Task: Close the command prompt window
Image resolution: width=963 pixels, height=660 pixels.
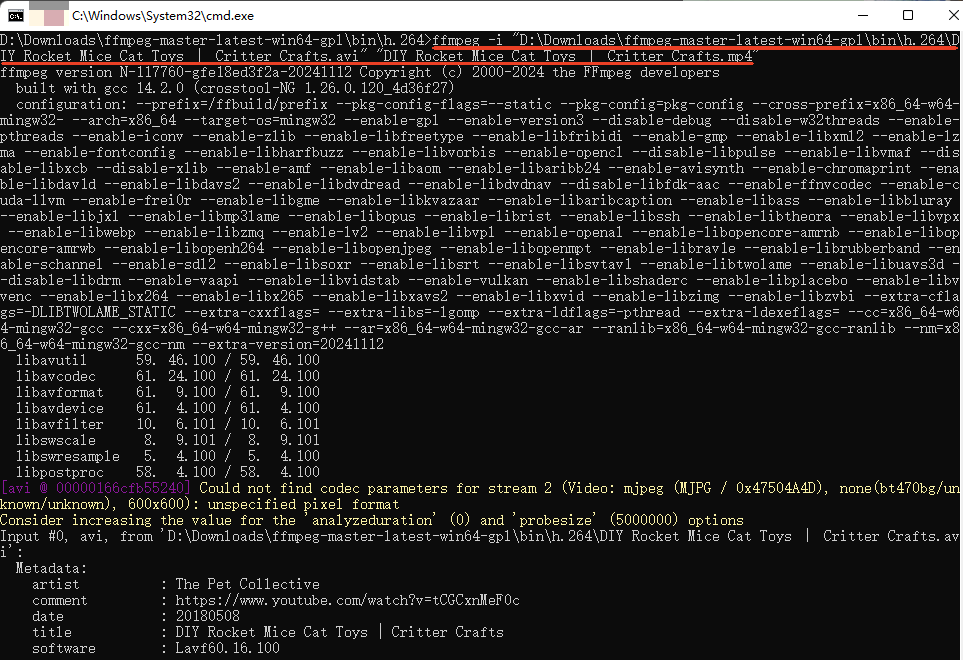Action: tap(942, 16)
